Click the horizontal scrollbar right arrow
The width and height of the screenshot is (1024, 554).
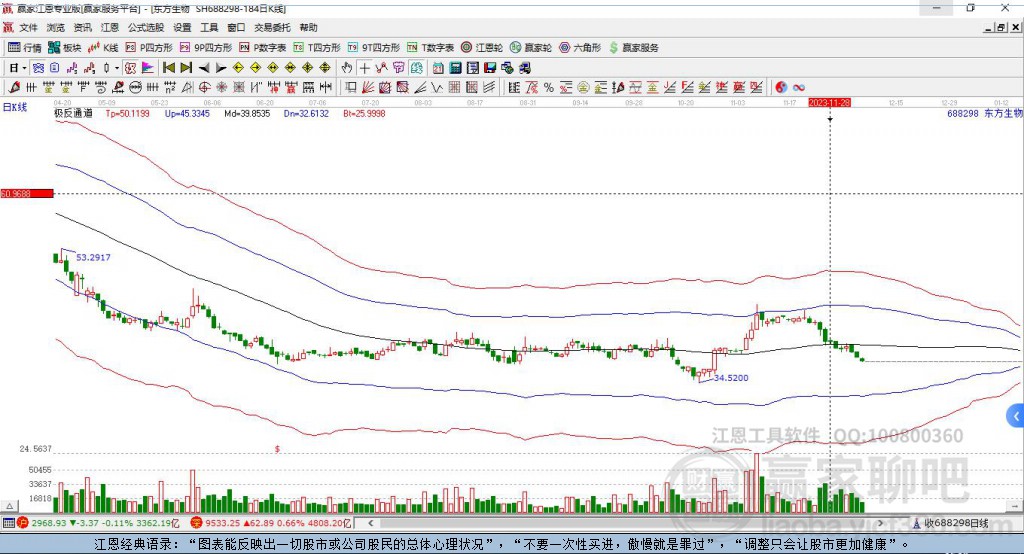pos(880,523)
